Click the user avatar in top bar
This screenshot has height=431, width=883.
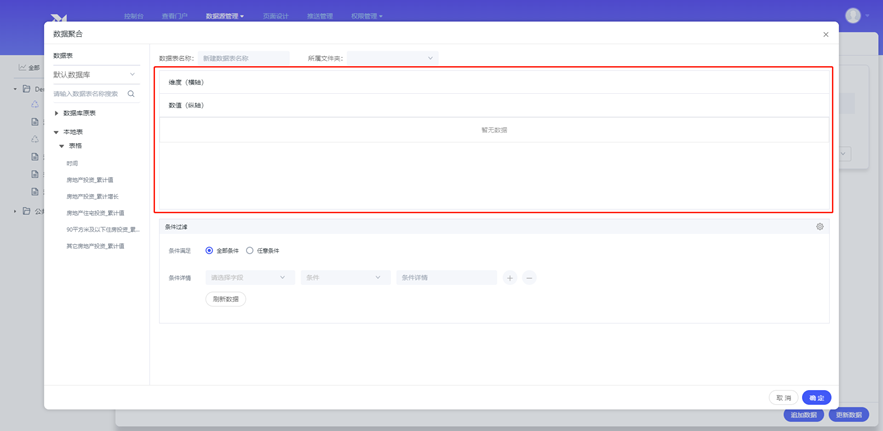pos(853,16)
